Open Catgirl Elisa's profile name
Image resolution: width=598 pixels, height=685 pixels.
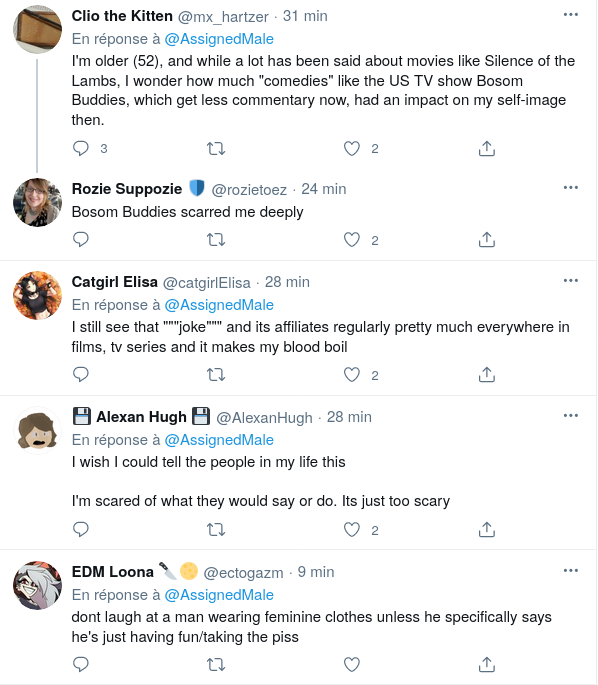pos(114,282)
